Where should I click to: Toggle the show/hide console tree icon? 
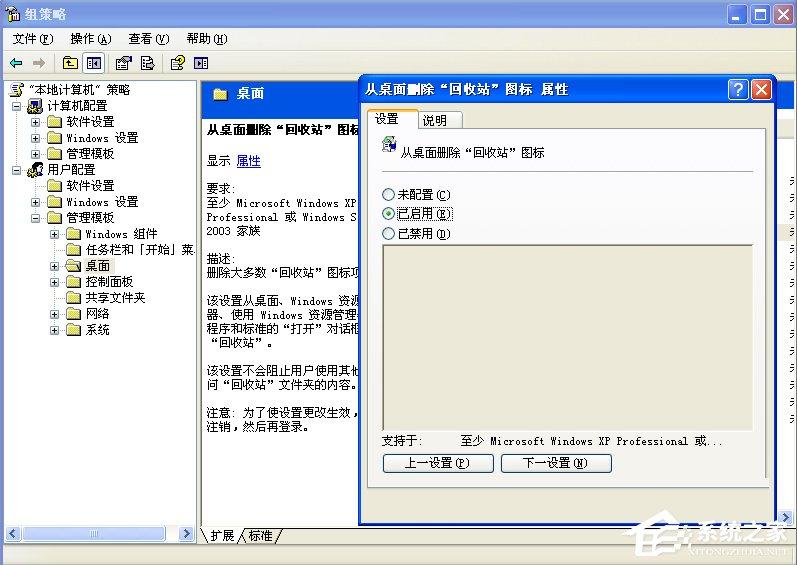coord(94,63)
